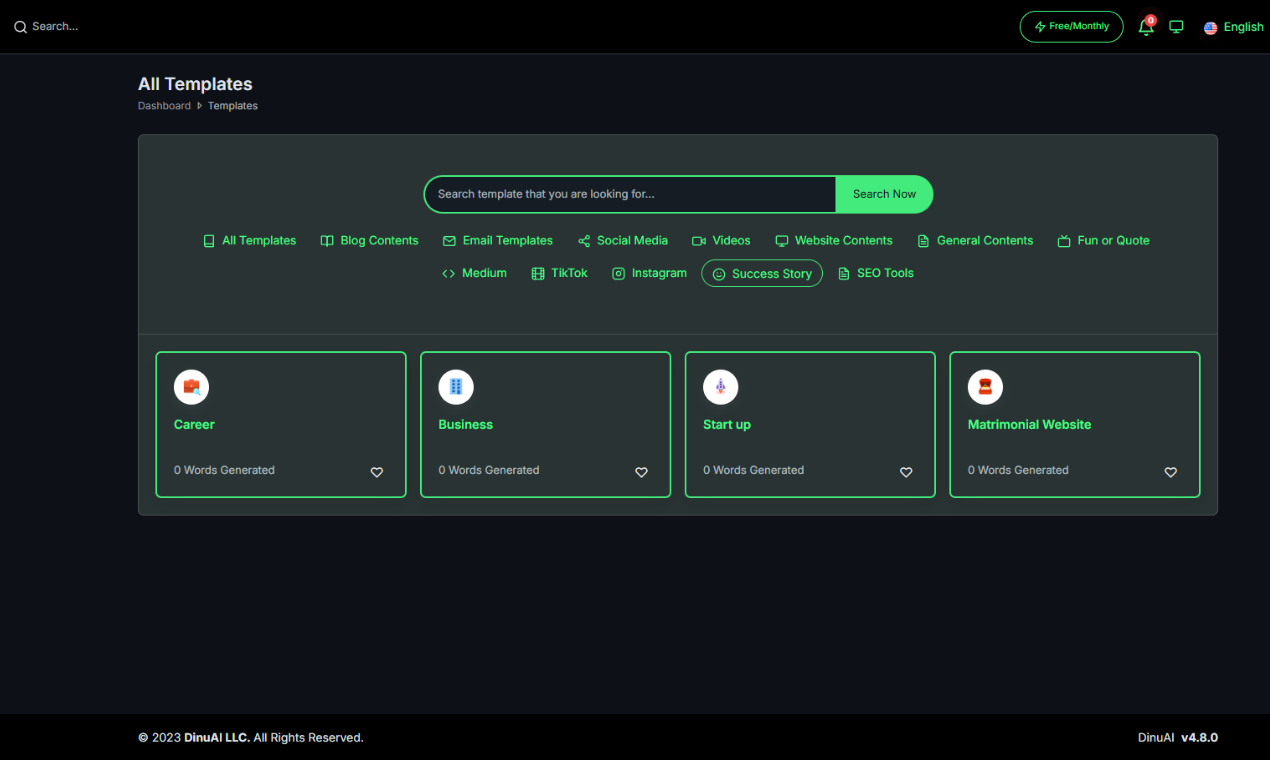
Task: Favorite the Career template with the heart
Action: (x=377, y=472)
